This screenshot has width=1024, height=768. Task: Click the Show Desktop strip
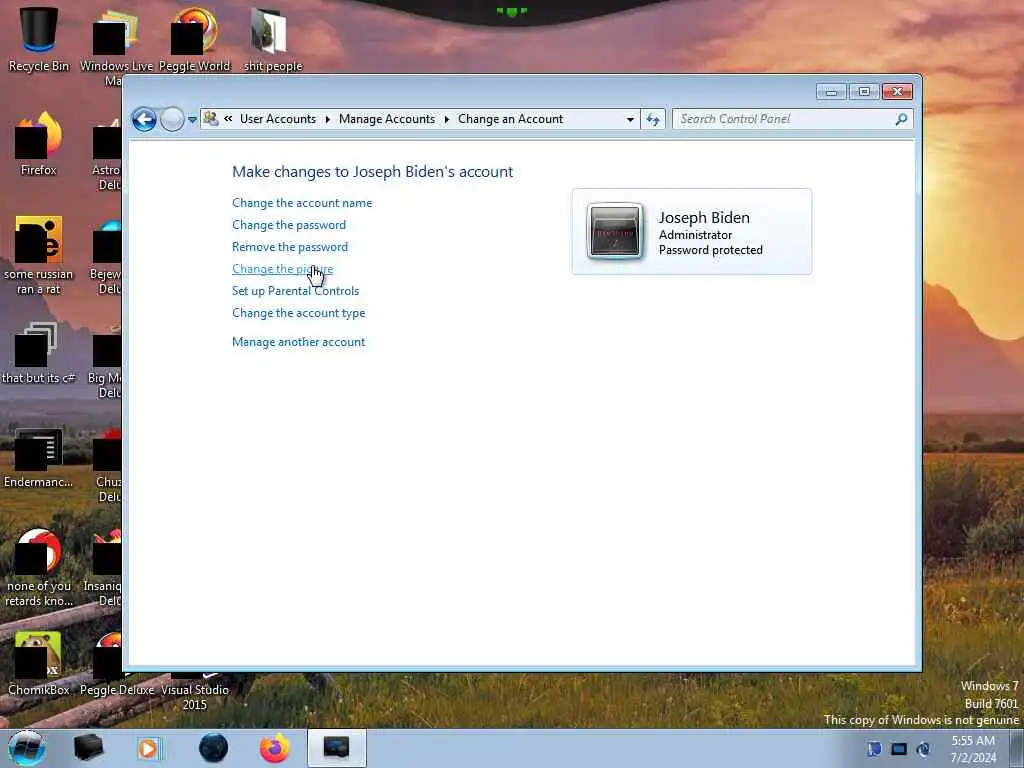pyautogui.click(x=1017, y=749)
